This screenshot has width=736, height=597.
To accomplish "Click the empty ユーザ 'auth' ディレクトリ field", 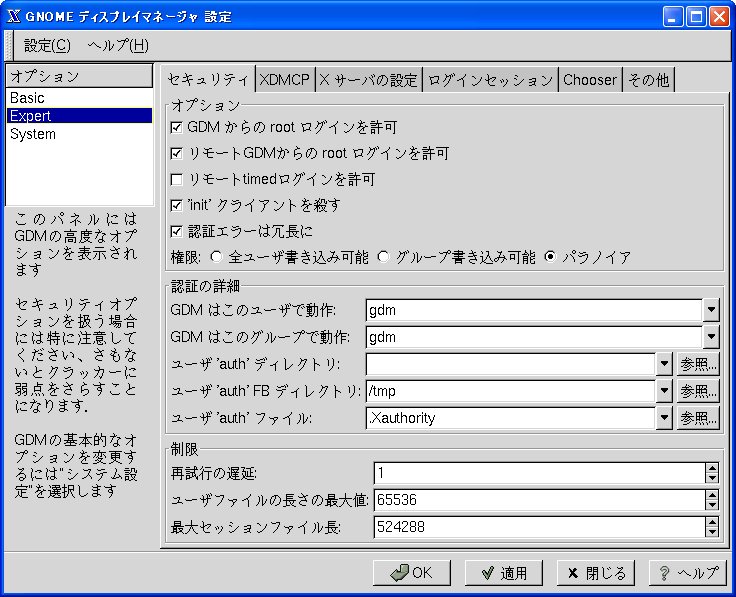I will (511, 364).
